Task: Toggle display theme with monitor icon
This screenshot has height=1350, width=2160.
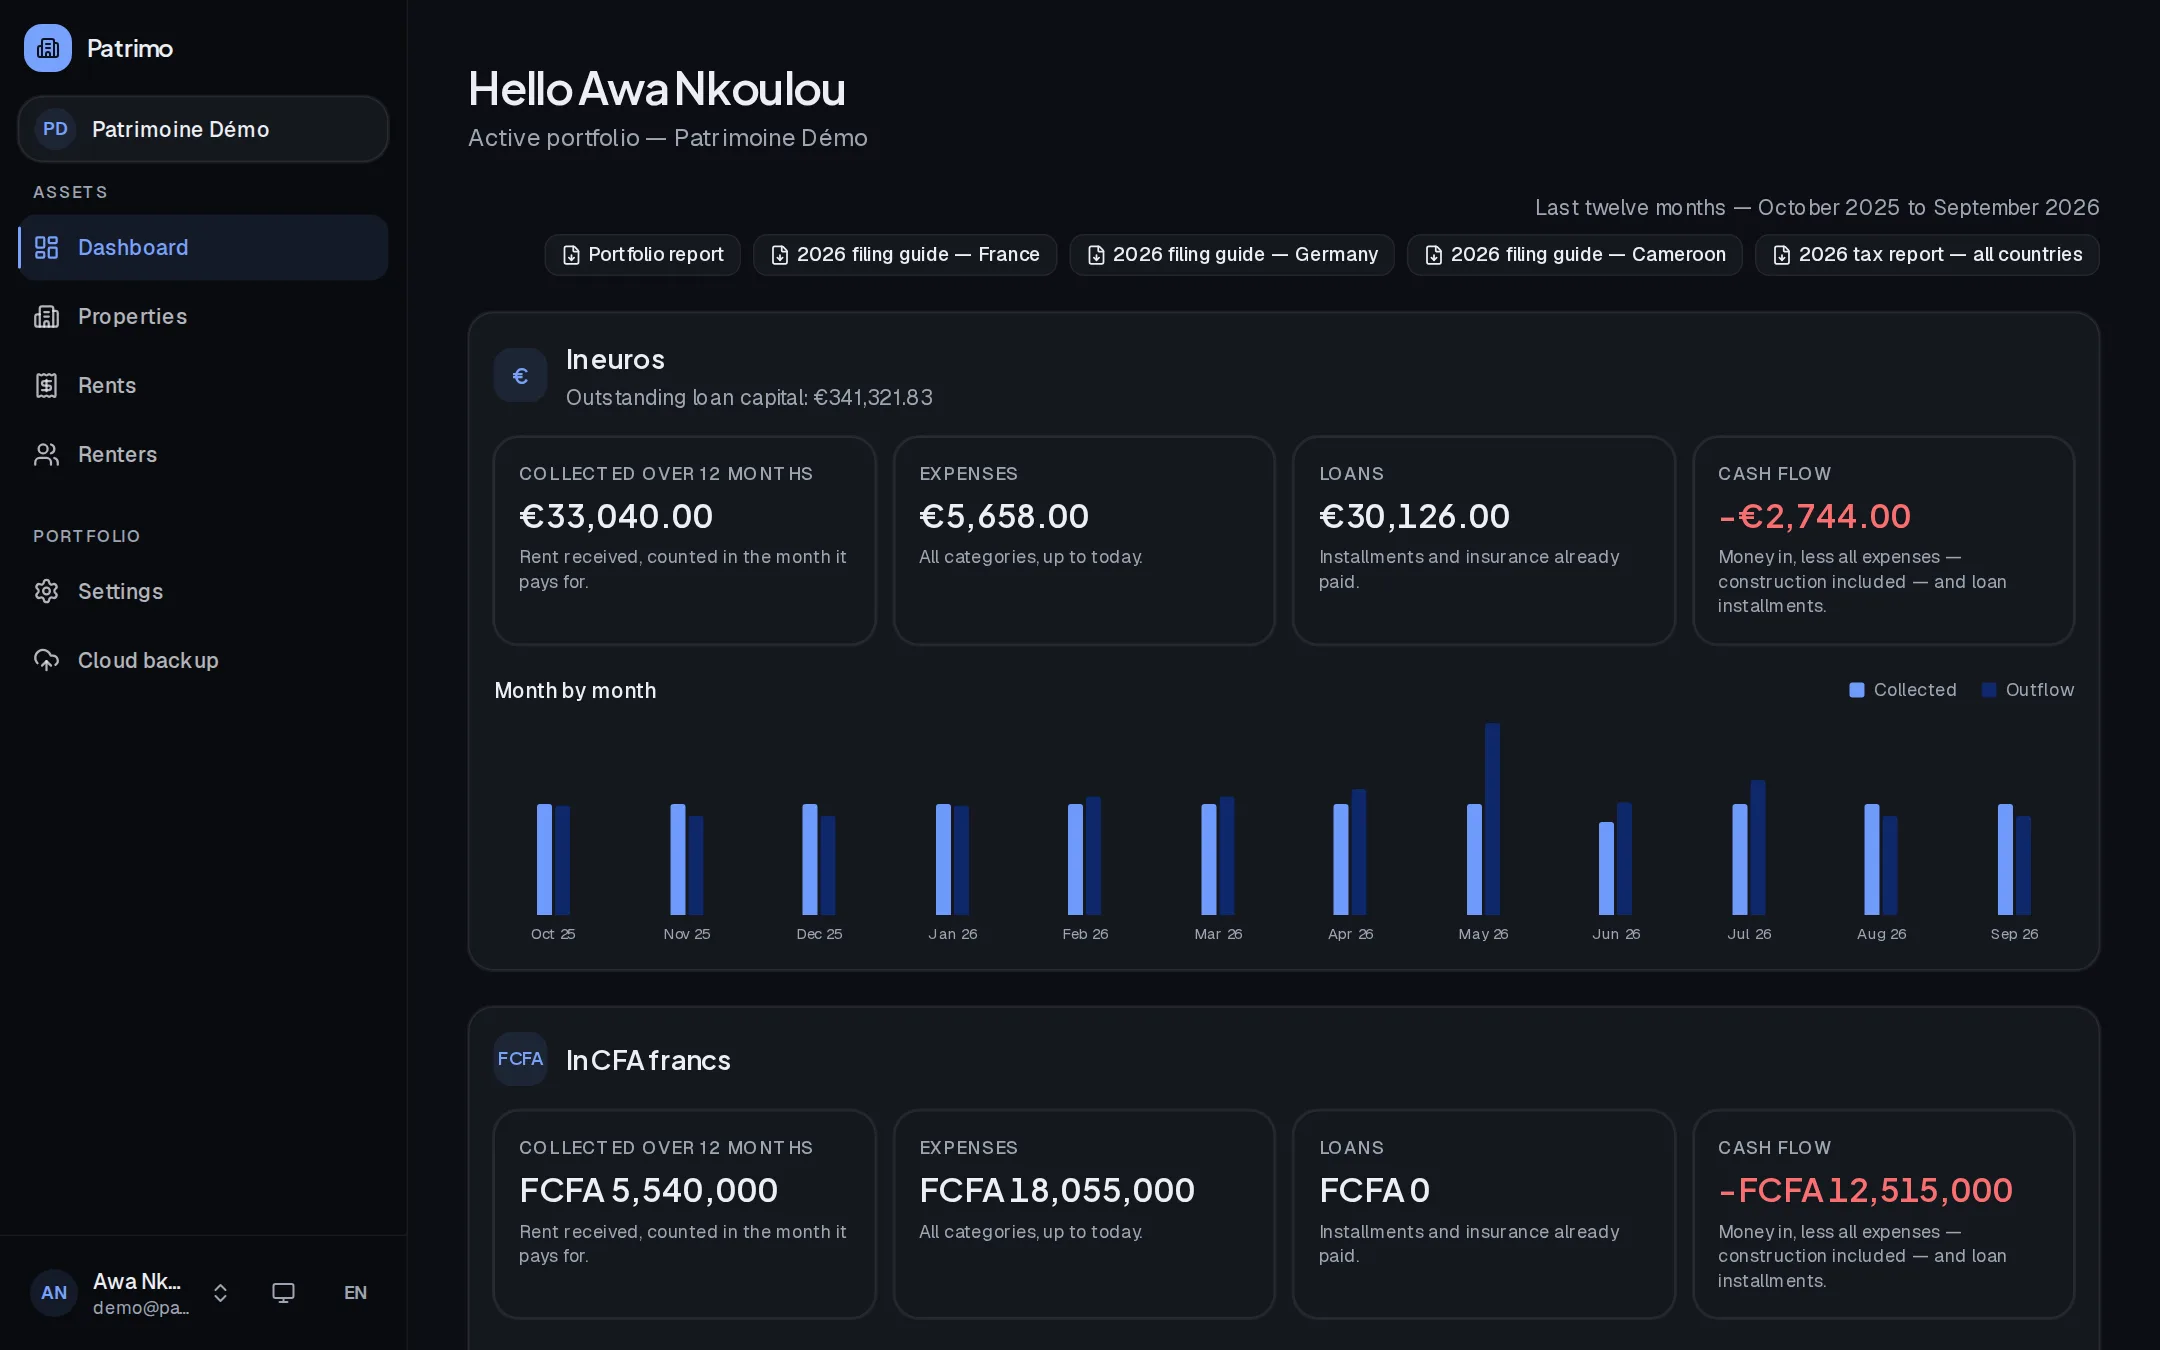Action: pos(284,1293)
